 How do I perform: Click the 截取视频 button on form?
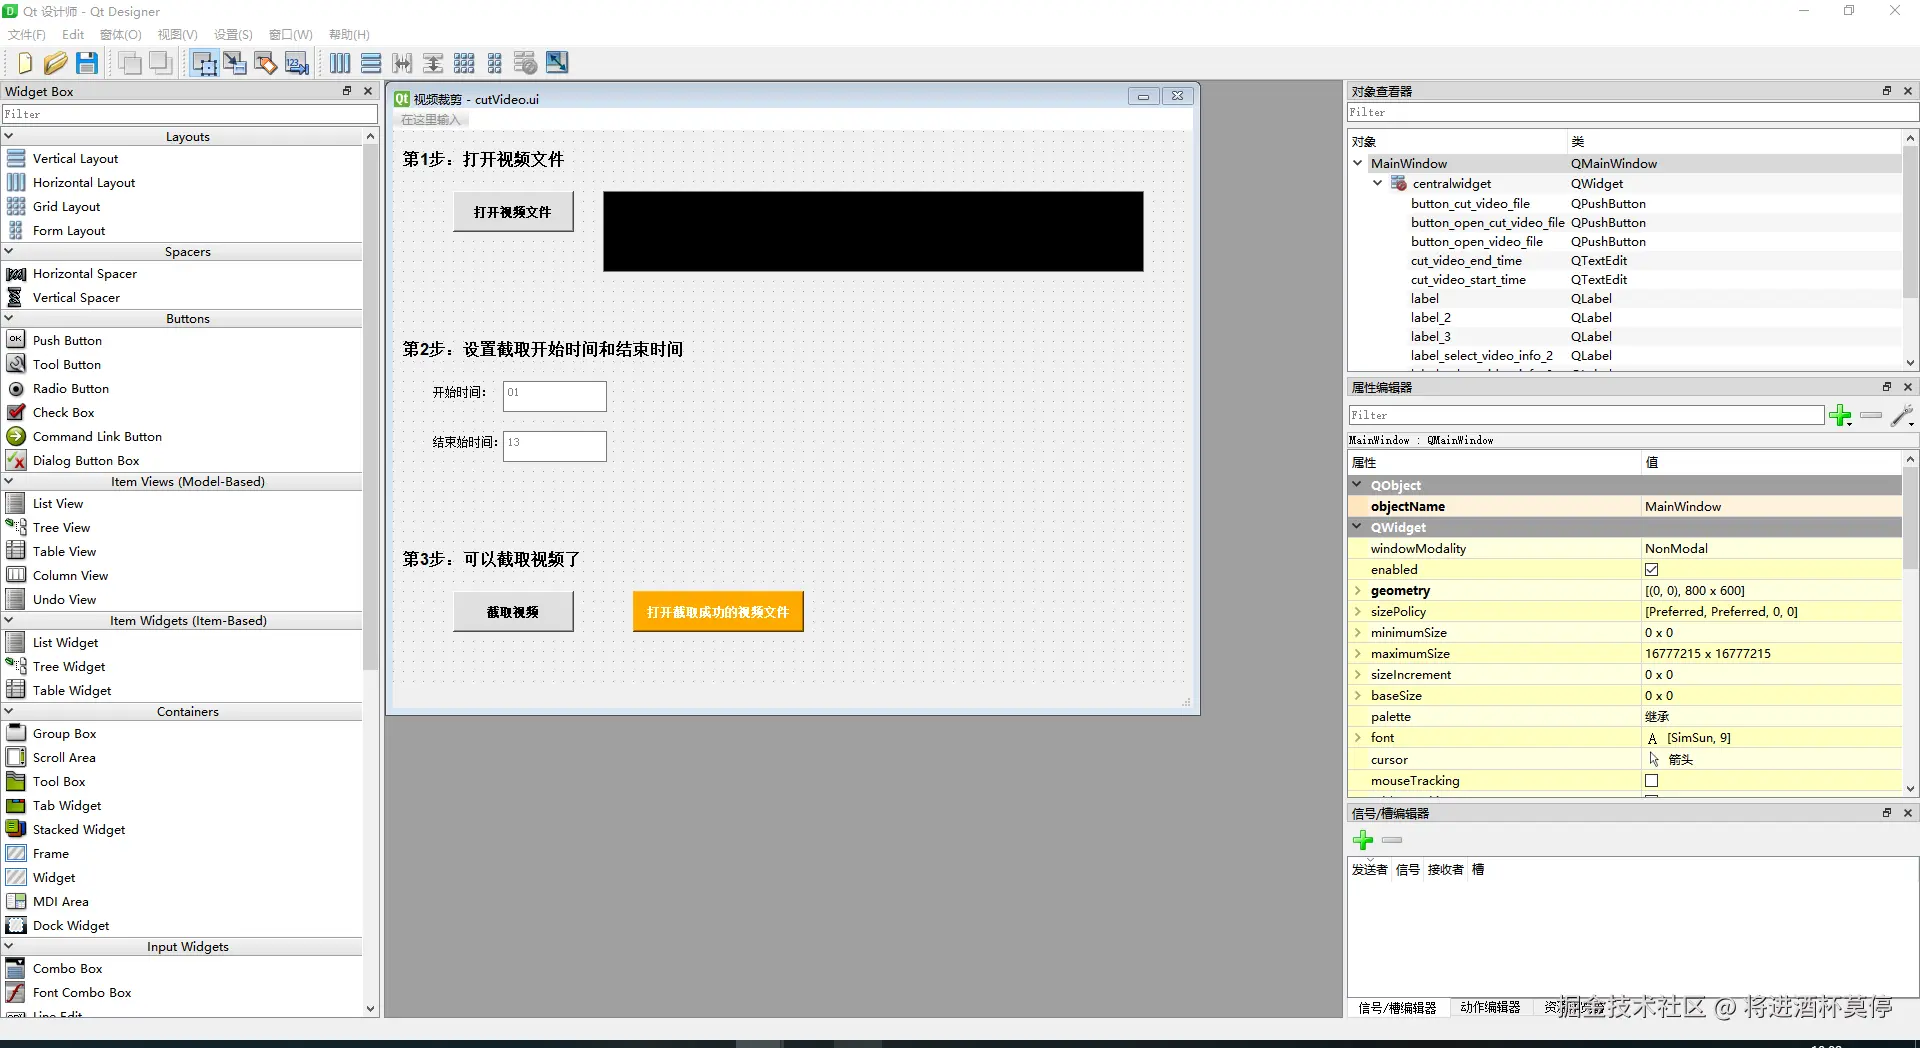point(513,612)
